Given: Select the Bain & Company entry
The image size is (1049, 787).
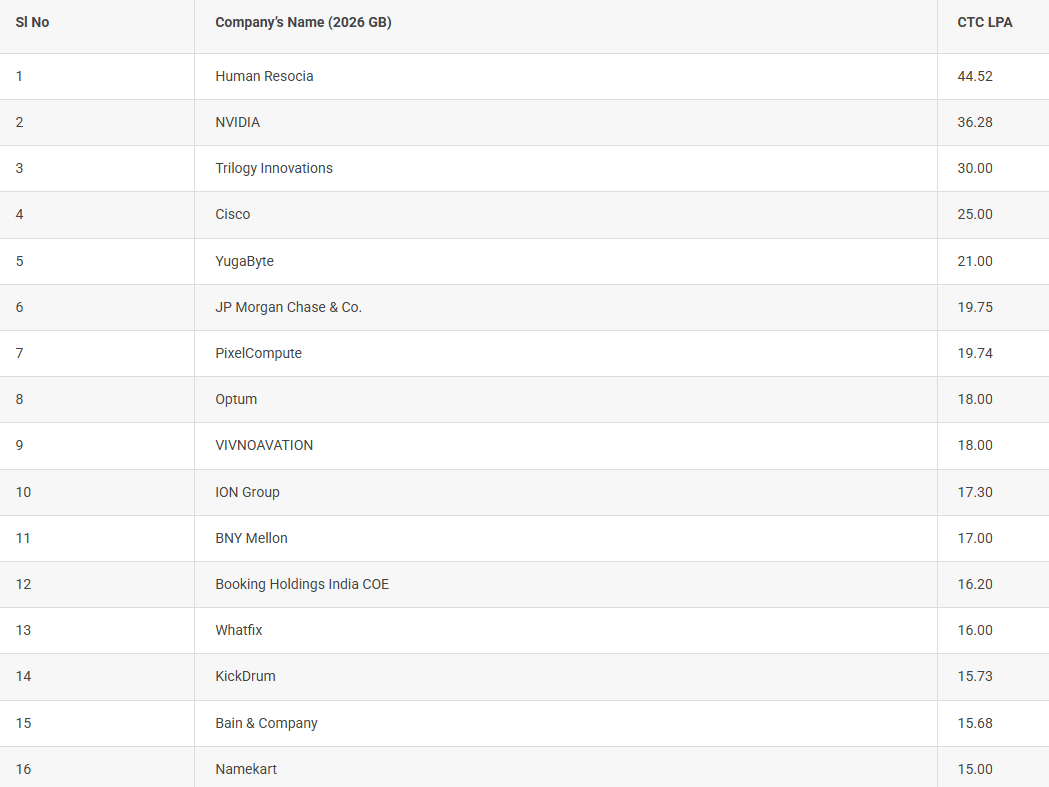Looking at the screenshot, I should [266, 723].
